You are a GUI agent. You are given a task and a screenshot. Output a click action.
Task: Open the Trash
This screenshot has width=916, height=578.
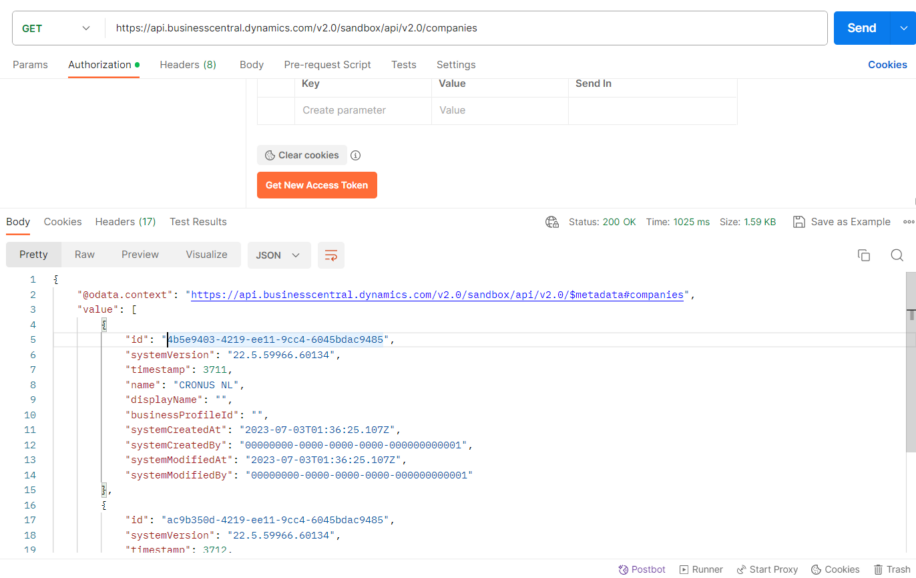pyautogui.click(x=891, y=569)
